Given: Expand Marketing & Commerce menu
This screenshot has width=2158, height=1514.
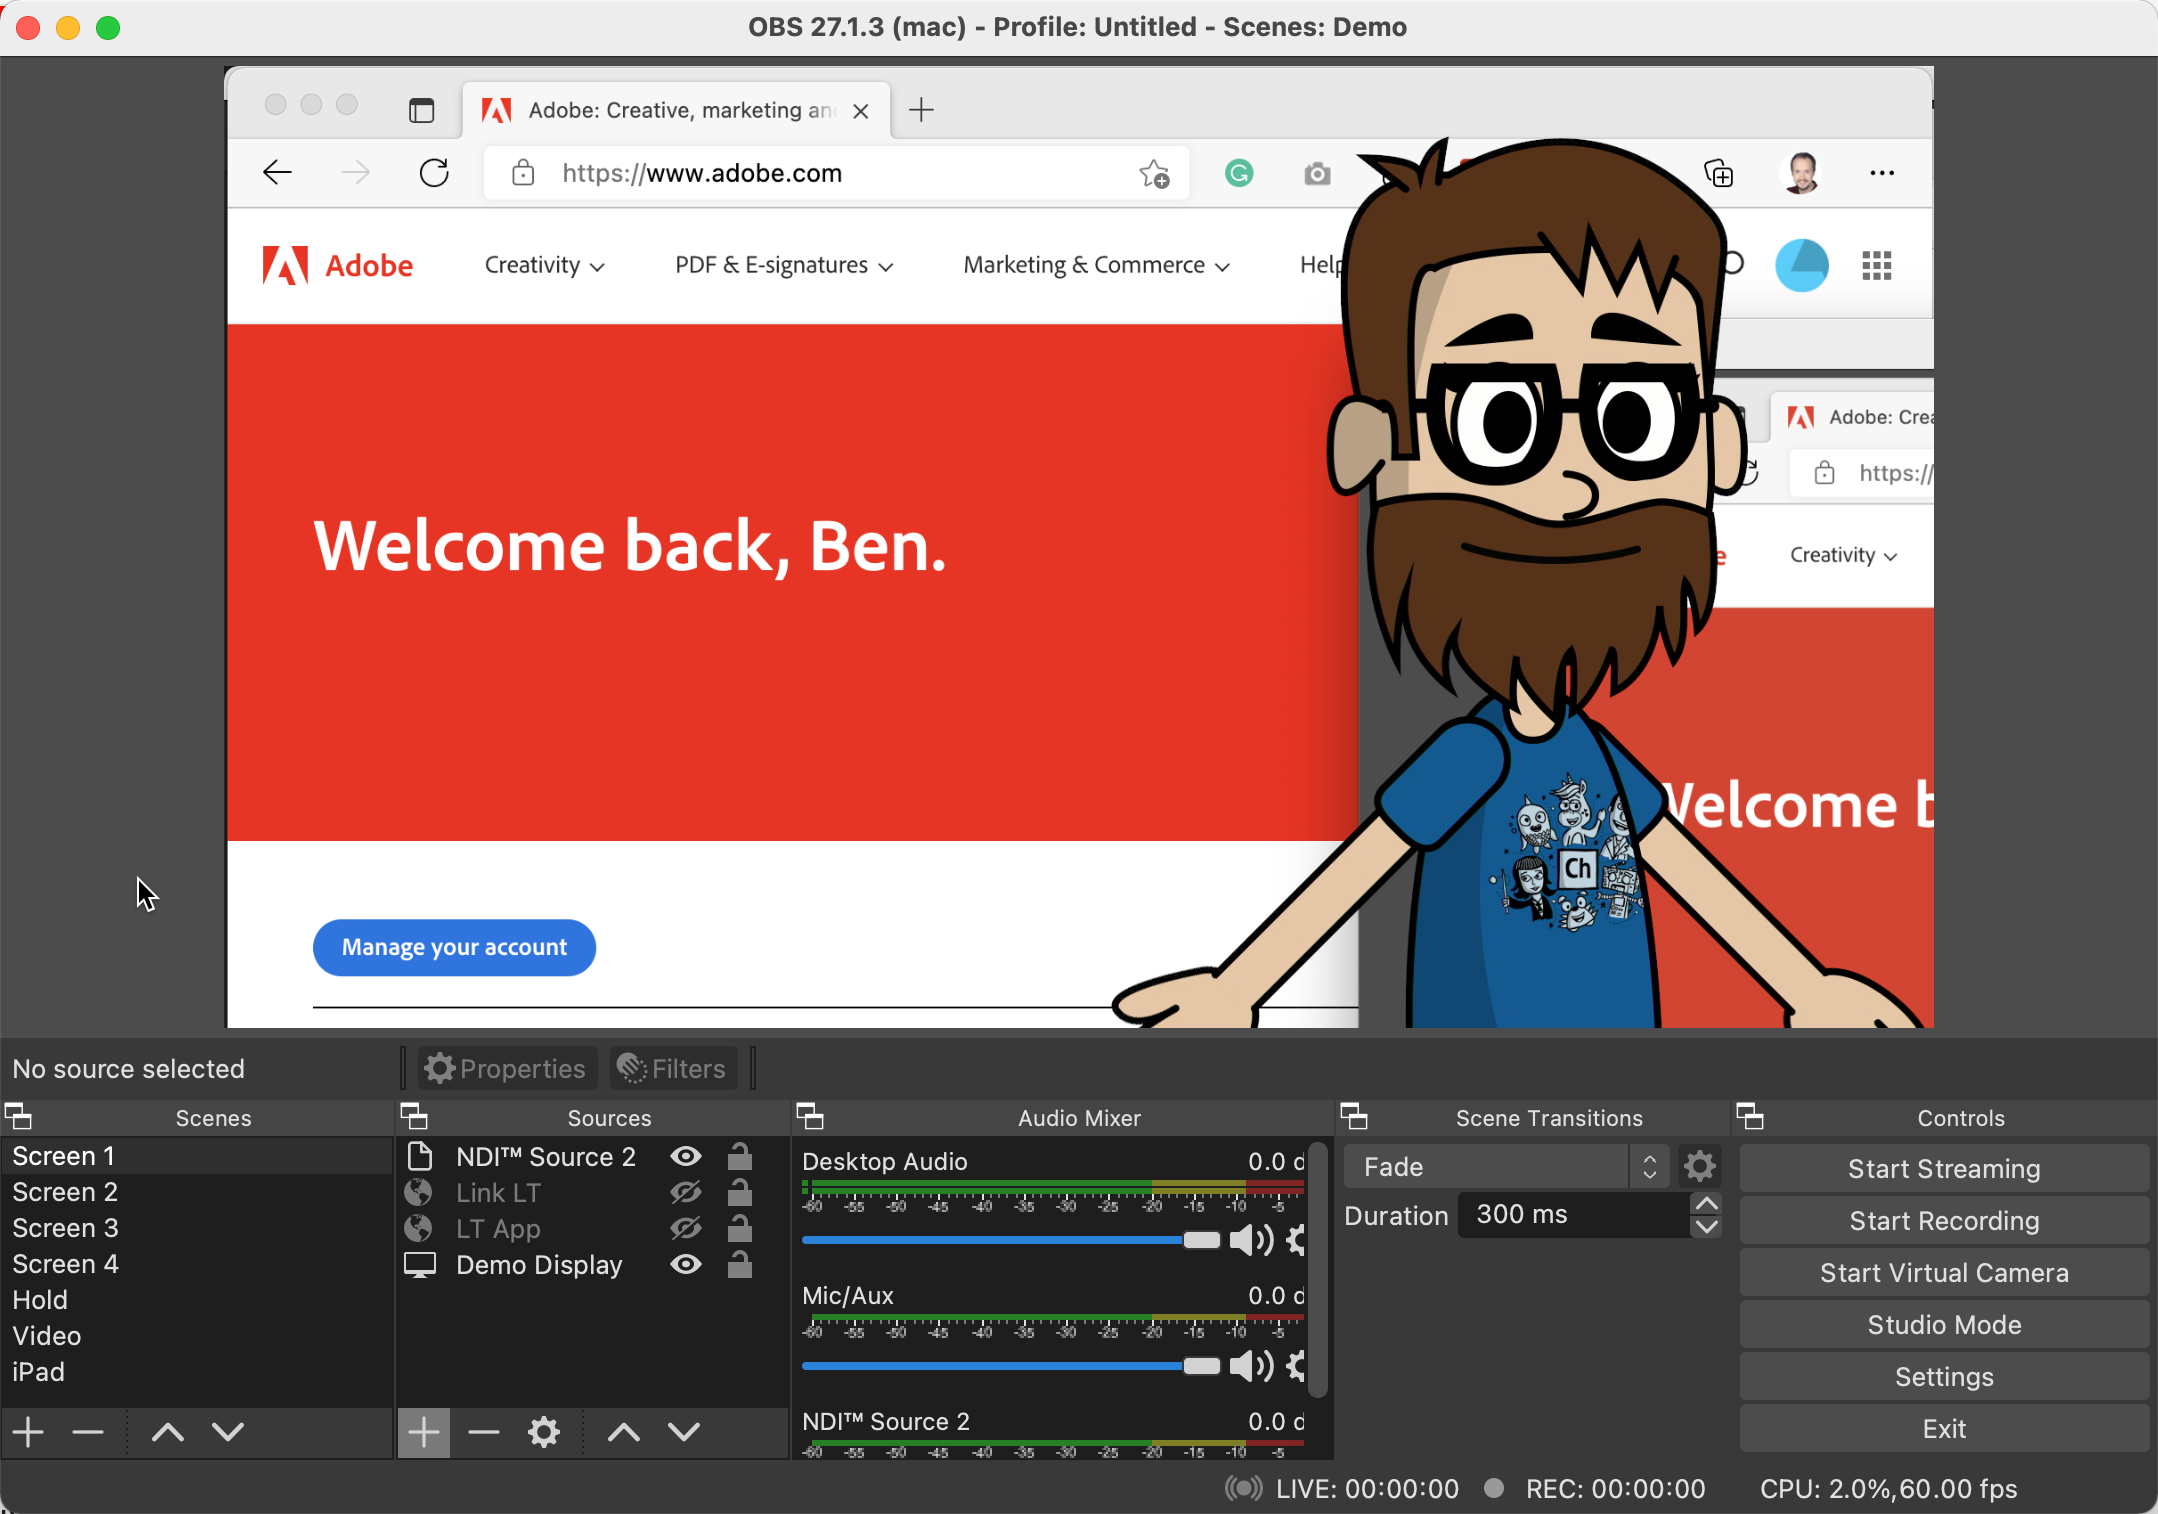Looking at the screenshot, I should tap(1096, 265).
